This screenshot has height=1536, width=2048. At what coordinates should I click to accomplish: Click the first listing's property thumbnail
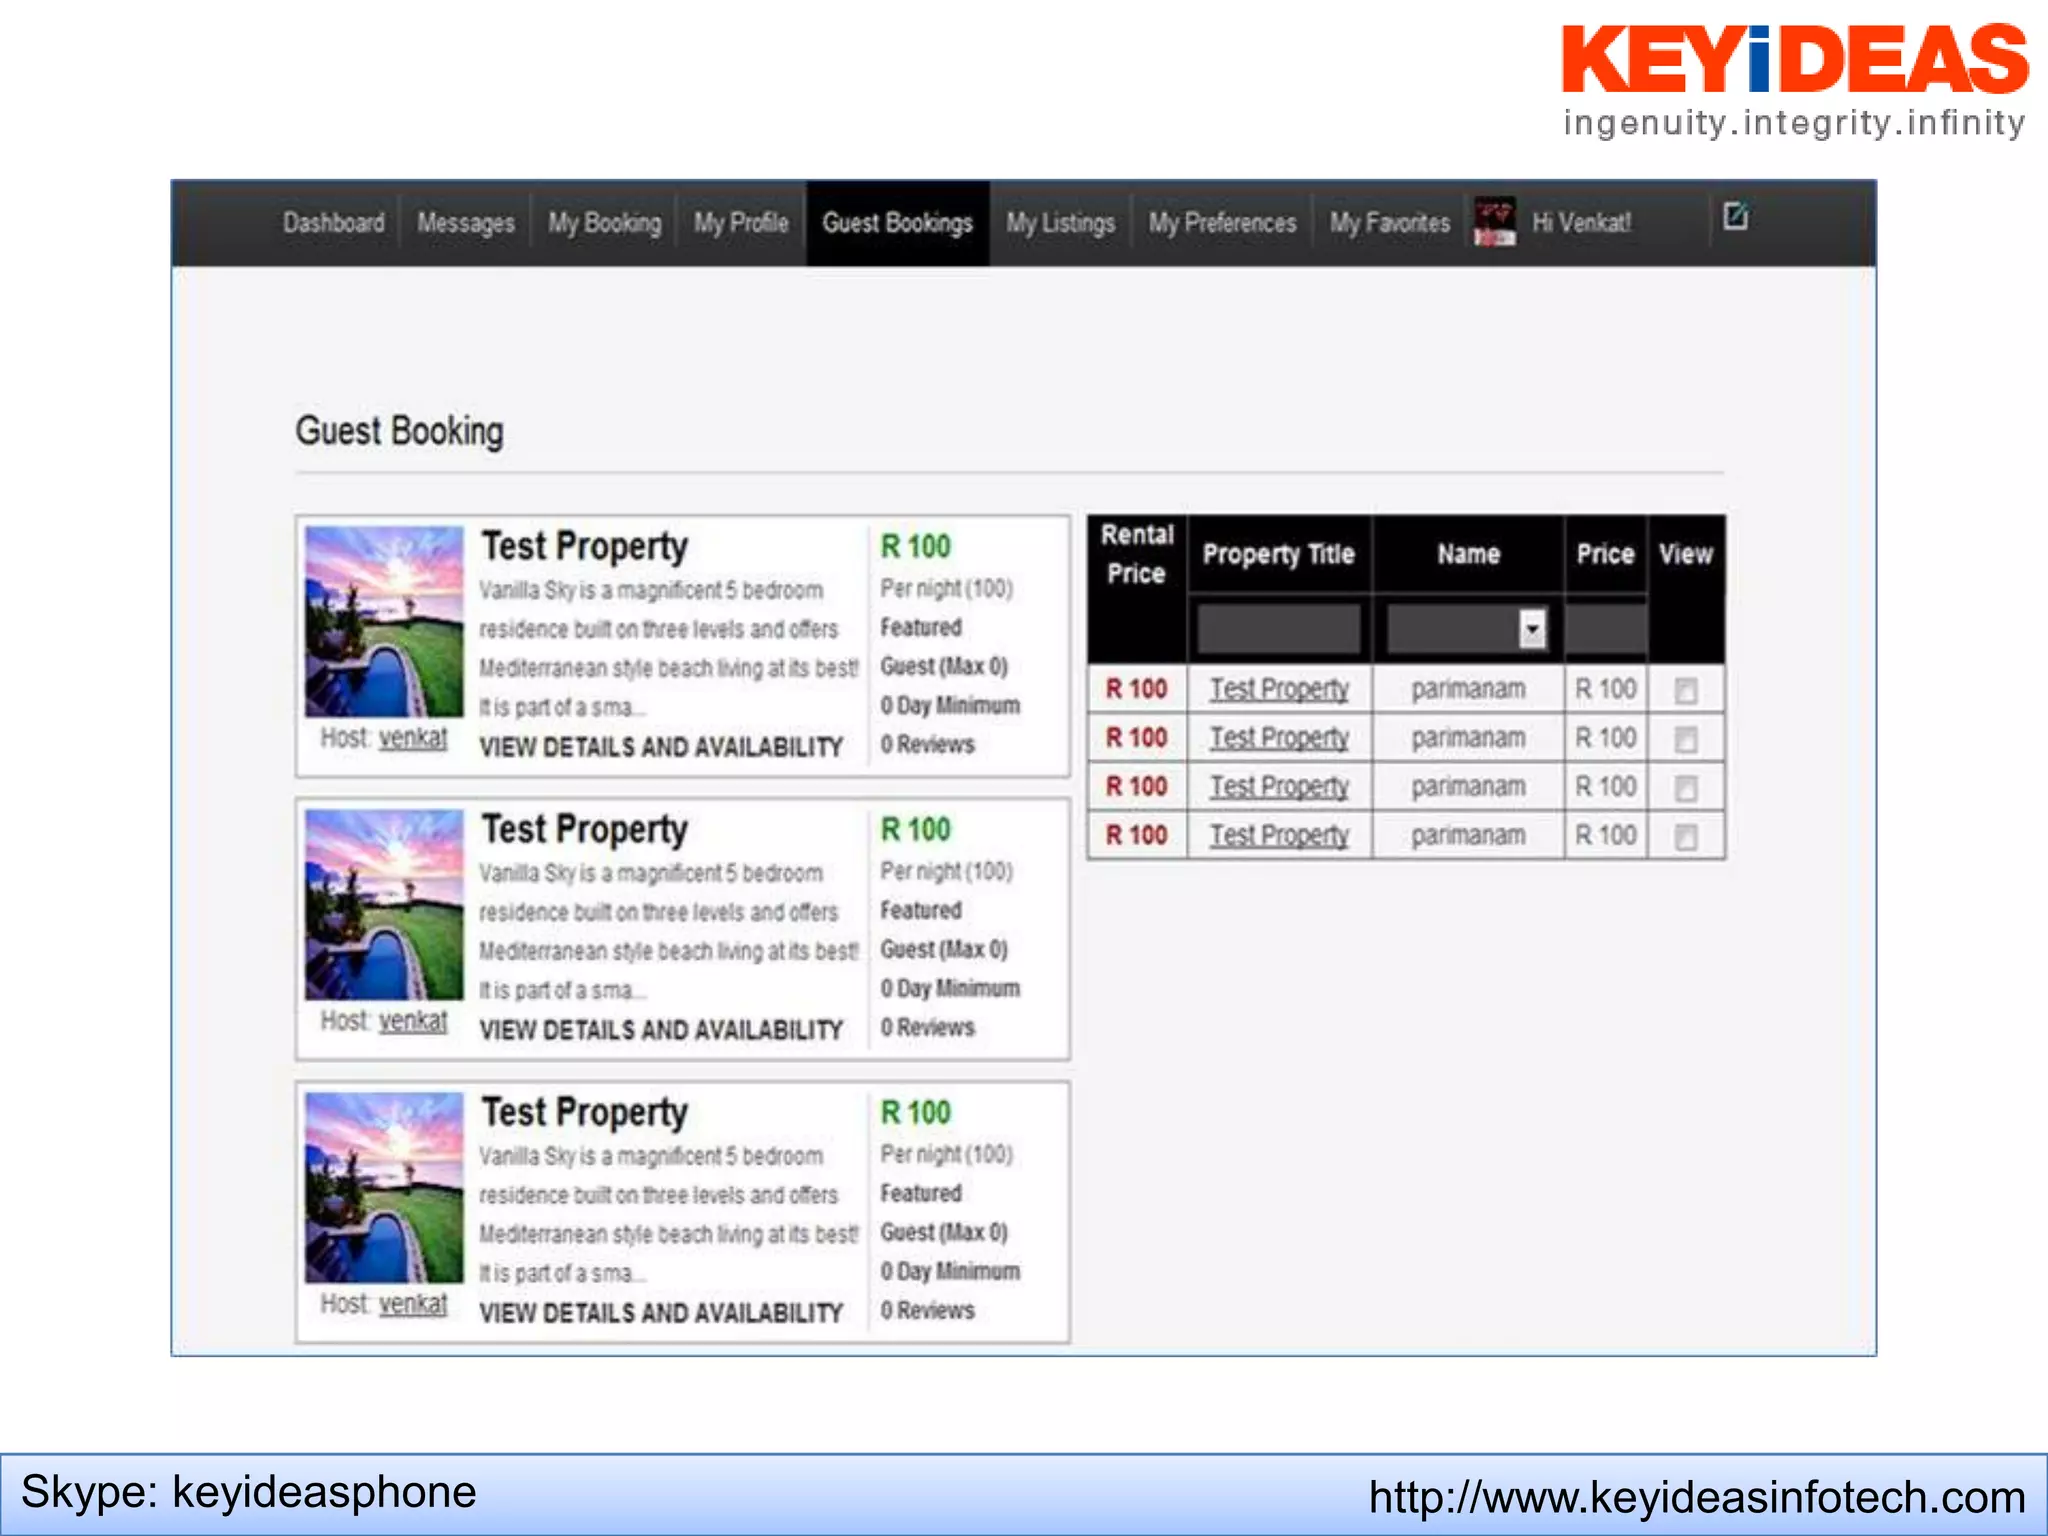coord(384,621)
